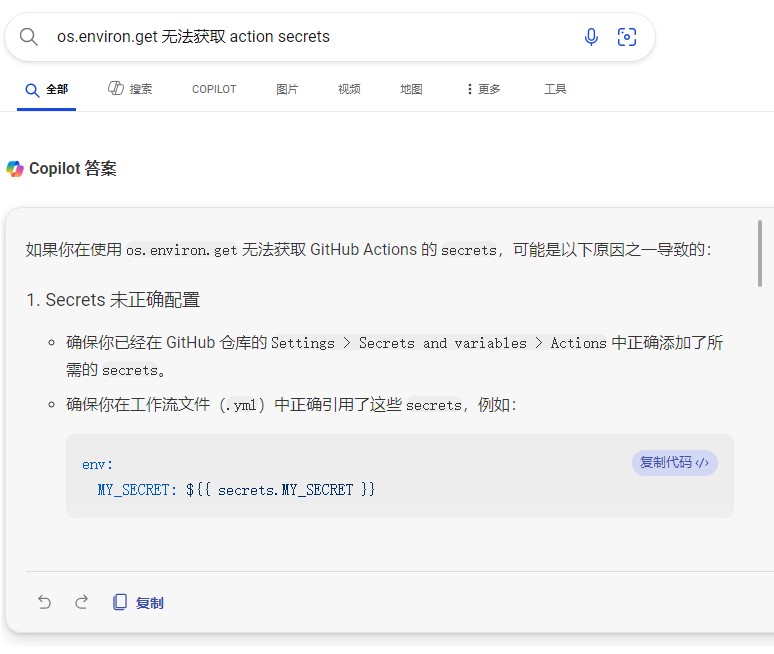774x654 pixels.
Task: Click the 复制代码 button
Action: [x=674, y=463]
